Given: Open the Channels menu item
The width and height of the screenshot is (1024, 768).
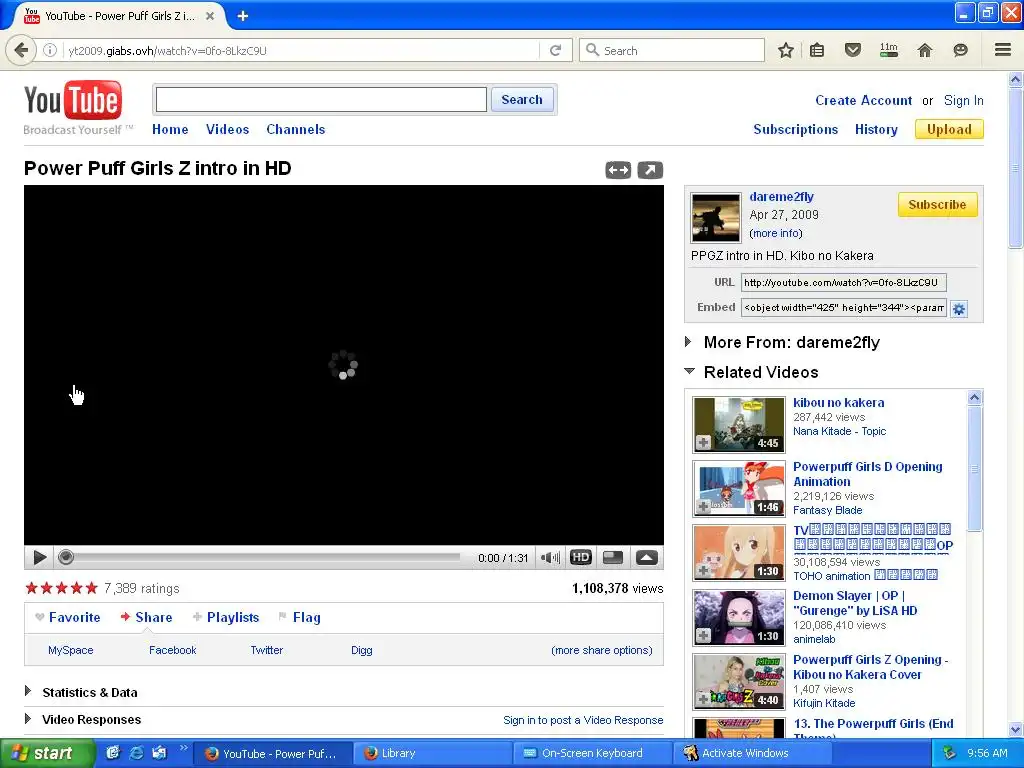Looking at the screenshot, I should [295, 129].
